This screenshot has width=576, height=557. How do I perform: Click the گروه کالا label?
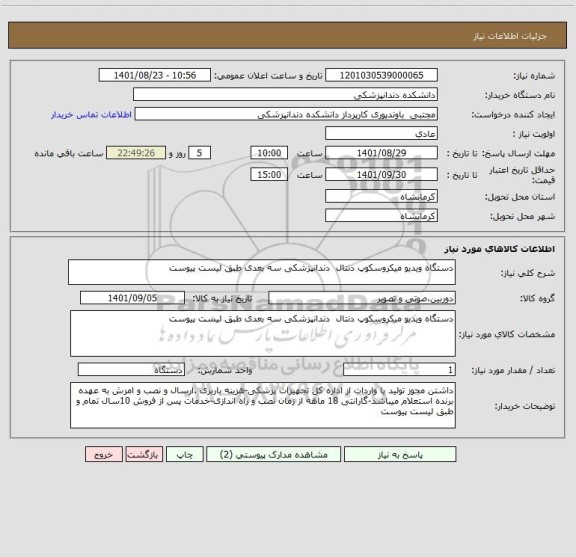(537, 298)
